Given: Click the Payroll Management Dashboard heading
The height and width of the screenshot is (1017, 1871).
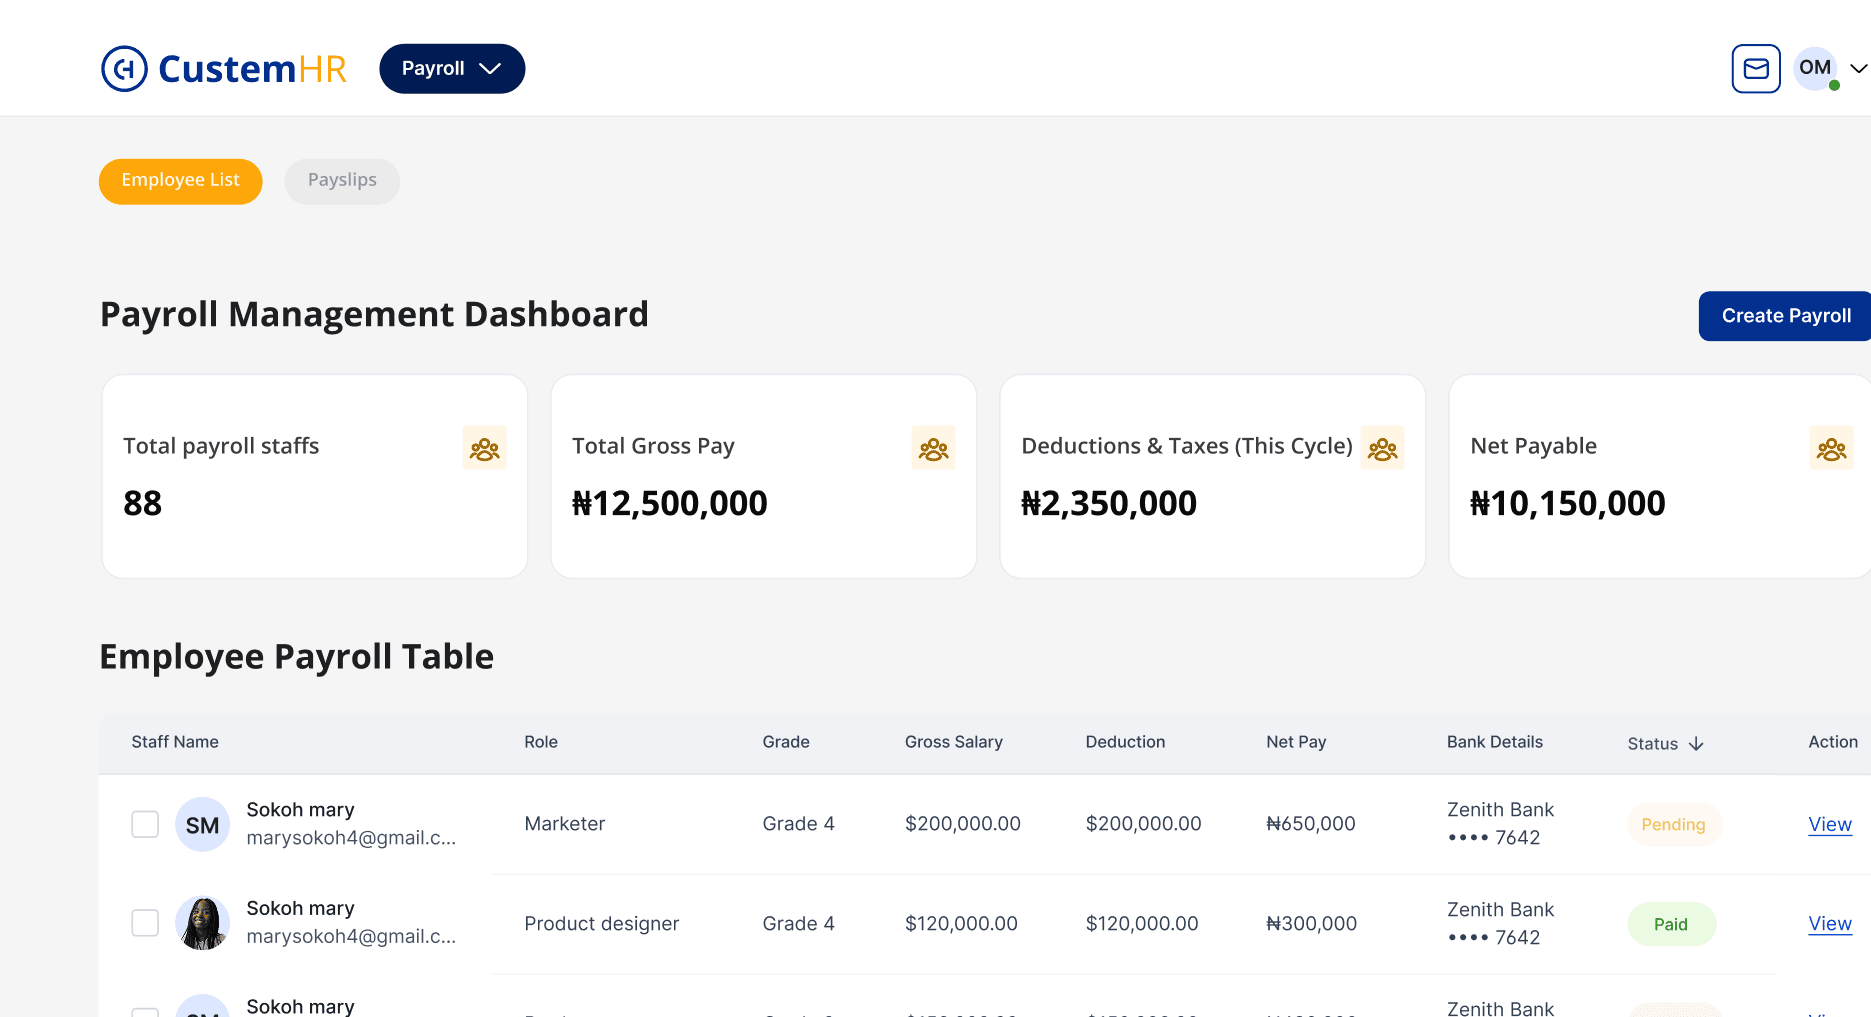Looking at the screenshot, I should pyautogui.click(x=375, y=315).
